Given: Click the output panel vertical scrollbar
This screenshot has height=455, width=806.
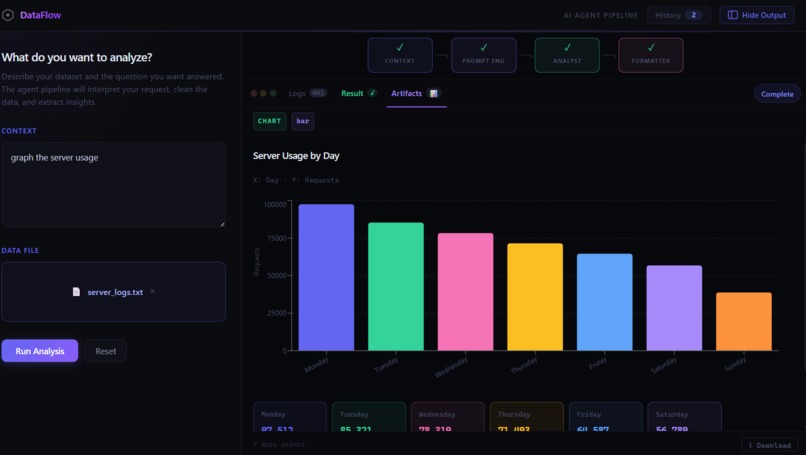Looking at the screenshot, I should [x=804, y=257].
